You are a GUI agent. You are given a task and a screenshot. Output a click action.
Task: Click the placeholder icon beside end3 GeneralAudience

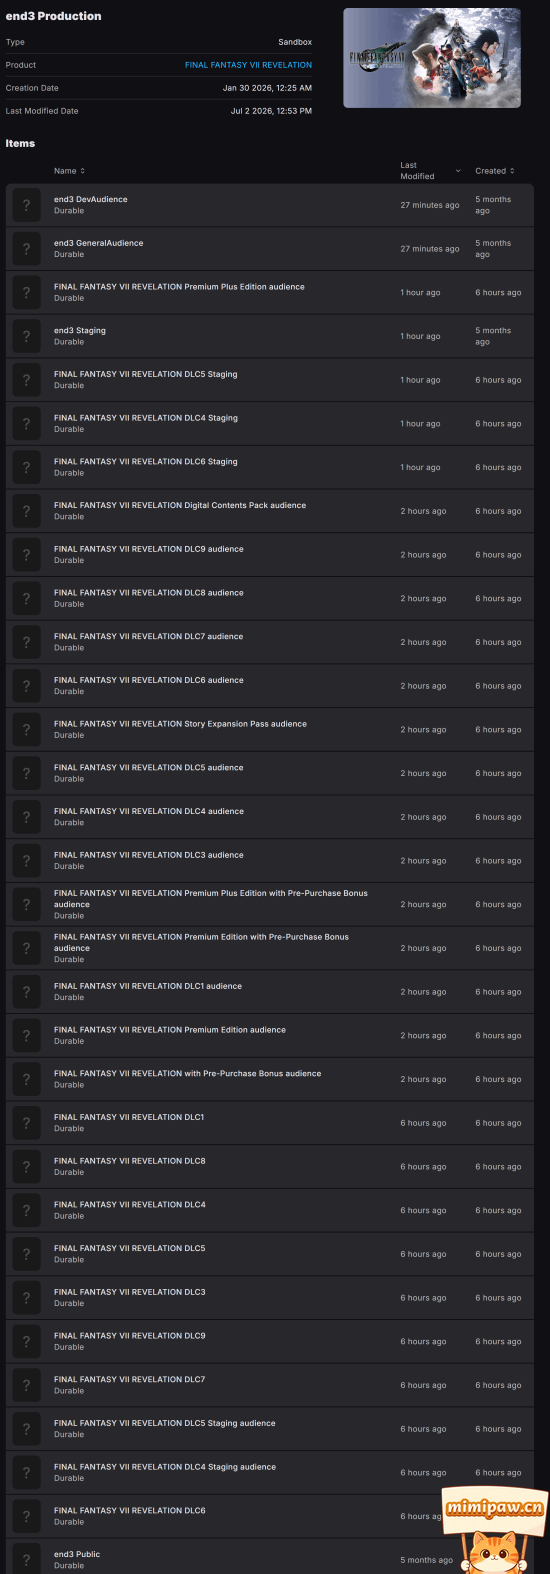point(27,249)
